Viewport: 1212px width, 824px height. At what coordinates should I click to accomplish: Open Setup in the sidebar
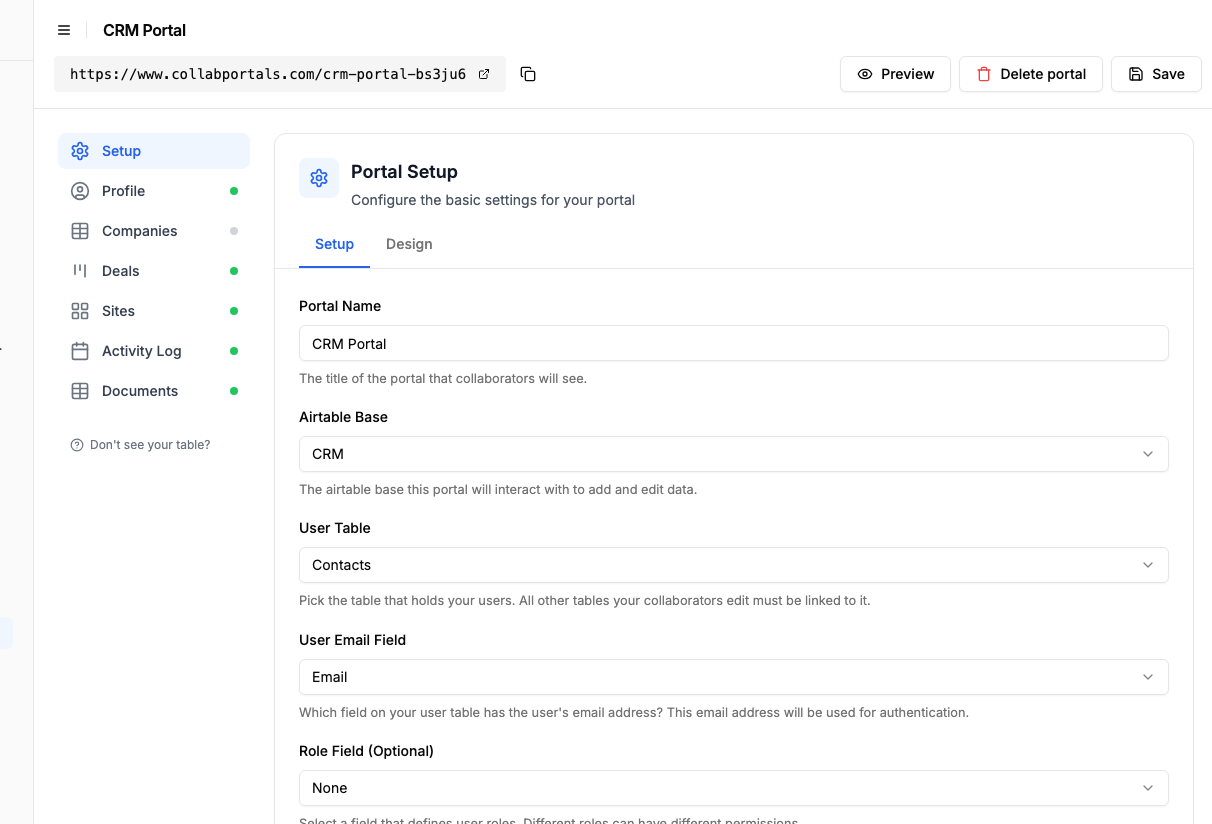(x=154, y=151)
